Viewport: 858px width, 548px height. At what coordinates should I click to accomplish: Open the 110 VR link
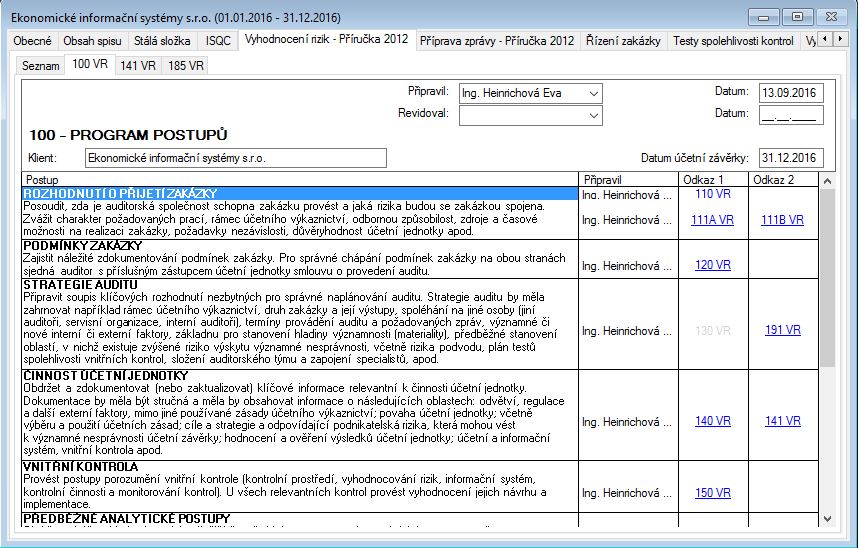(x=712, y=194)
